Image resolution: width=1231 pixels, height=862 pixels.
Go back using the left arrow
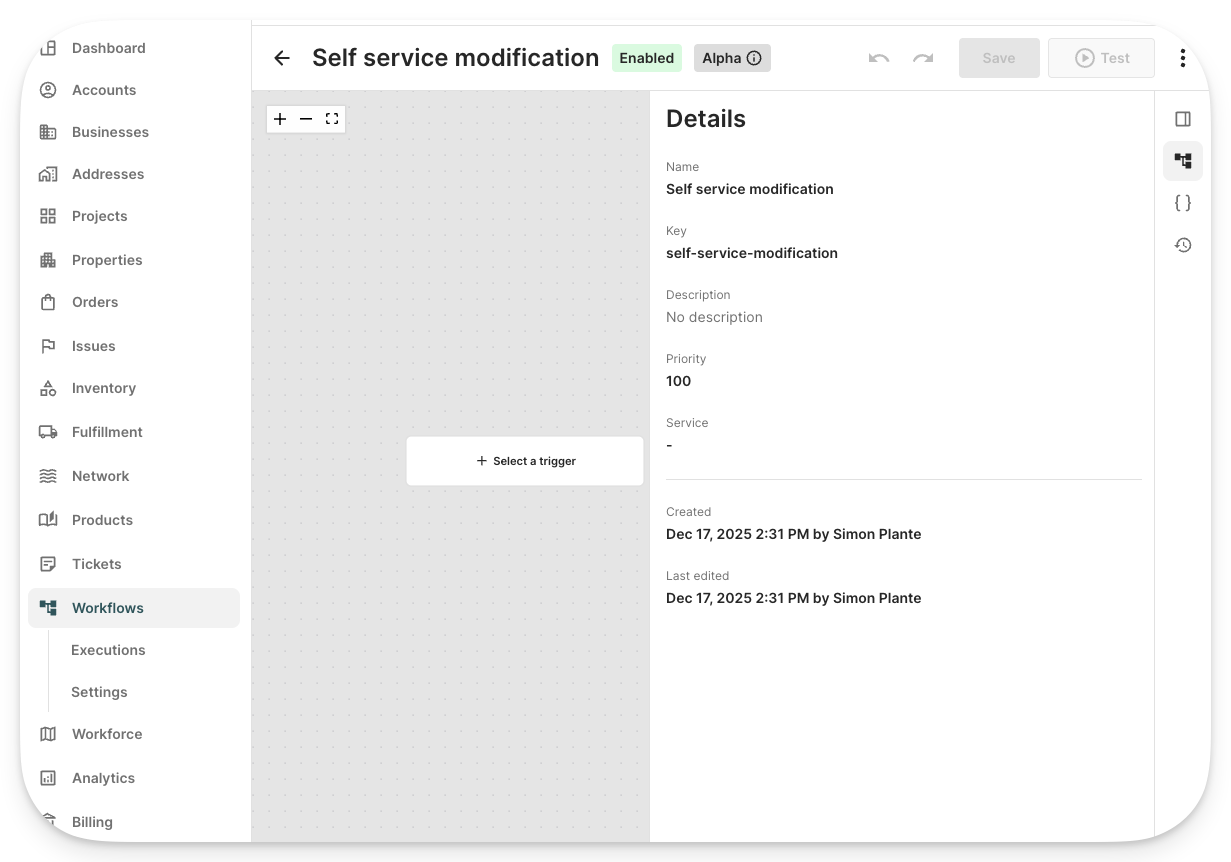coord(282,58)
